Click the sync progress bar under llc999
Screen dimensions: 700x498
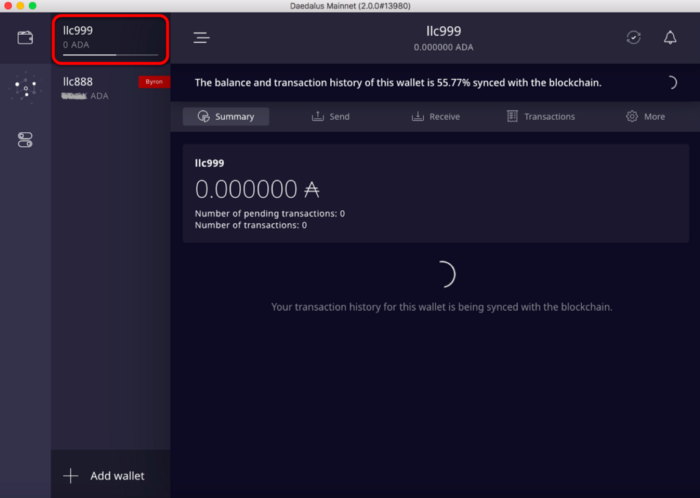[x=110, y=55]
